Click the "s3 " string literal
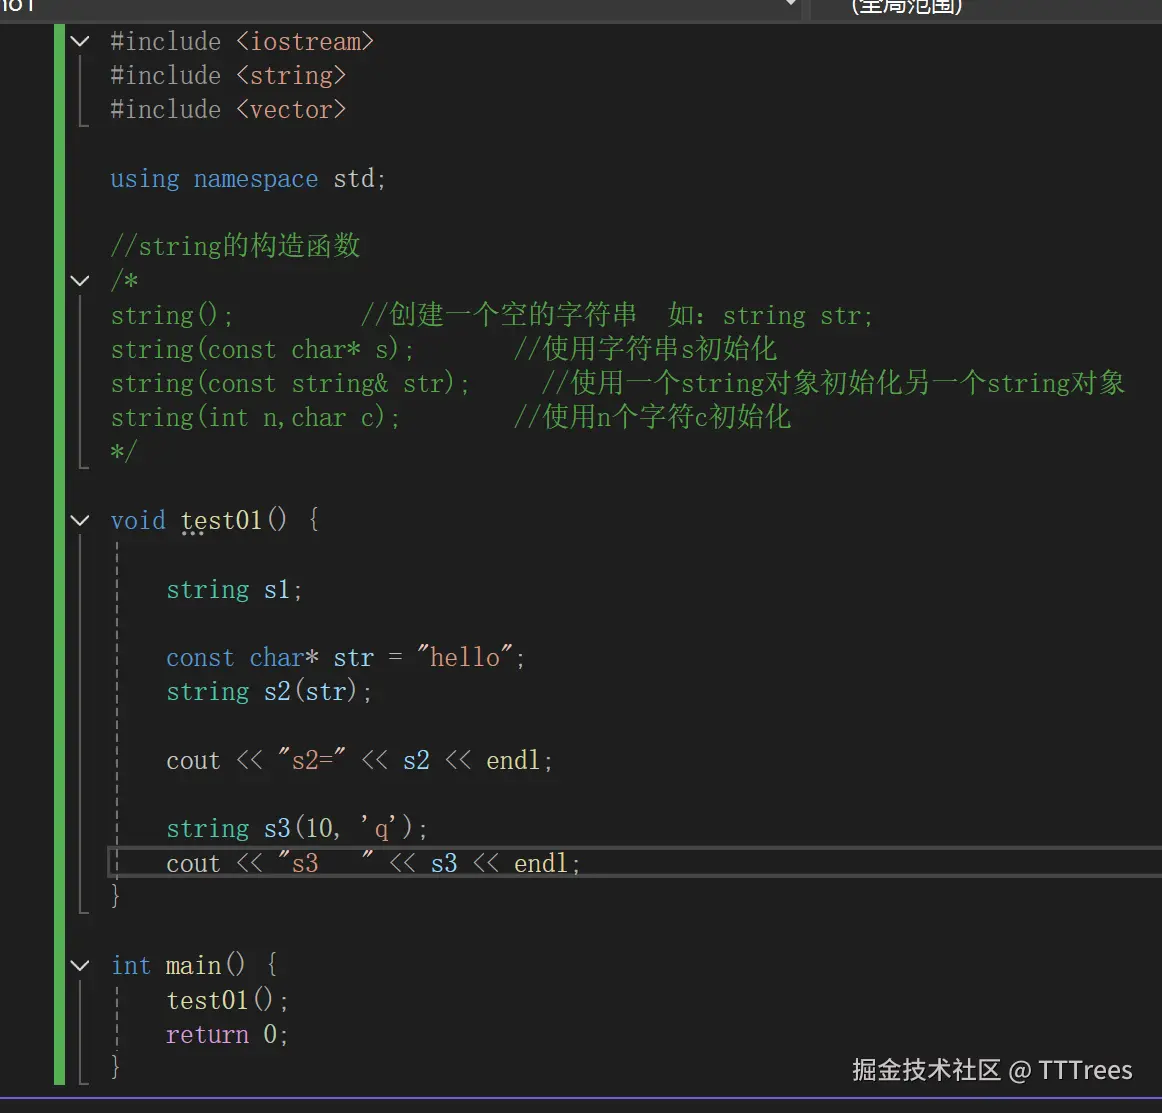Image resolution: width=1162 pixels, height=1113 pixels. [326, 863]
